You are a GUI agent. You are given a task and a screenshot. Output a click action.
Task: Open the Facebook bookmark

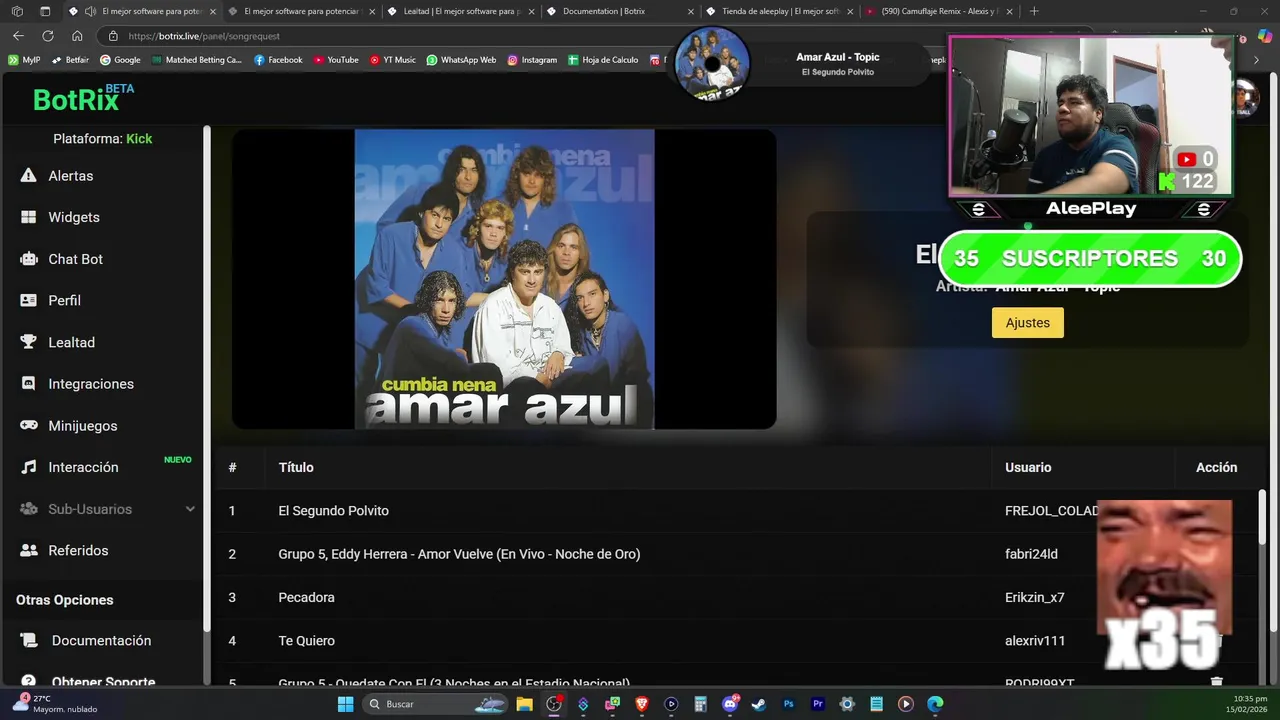pyautogui.click(x=278, y=60)
